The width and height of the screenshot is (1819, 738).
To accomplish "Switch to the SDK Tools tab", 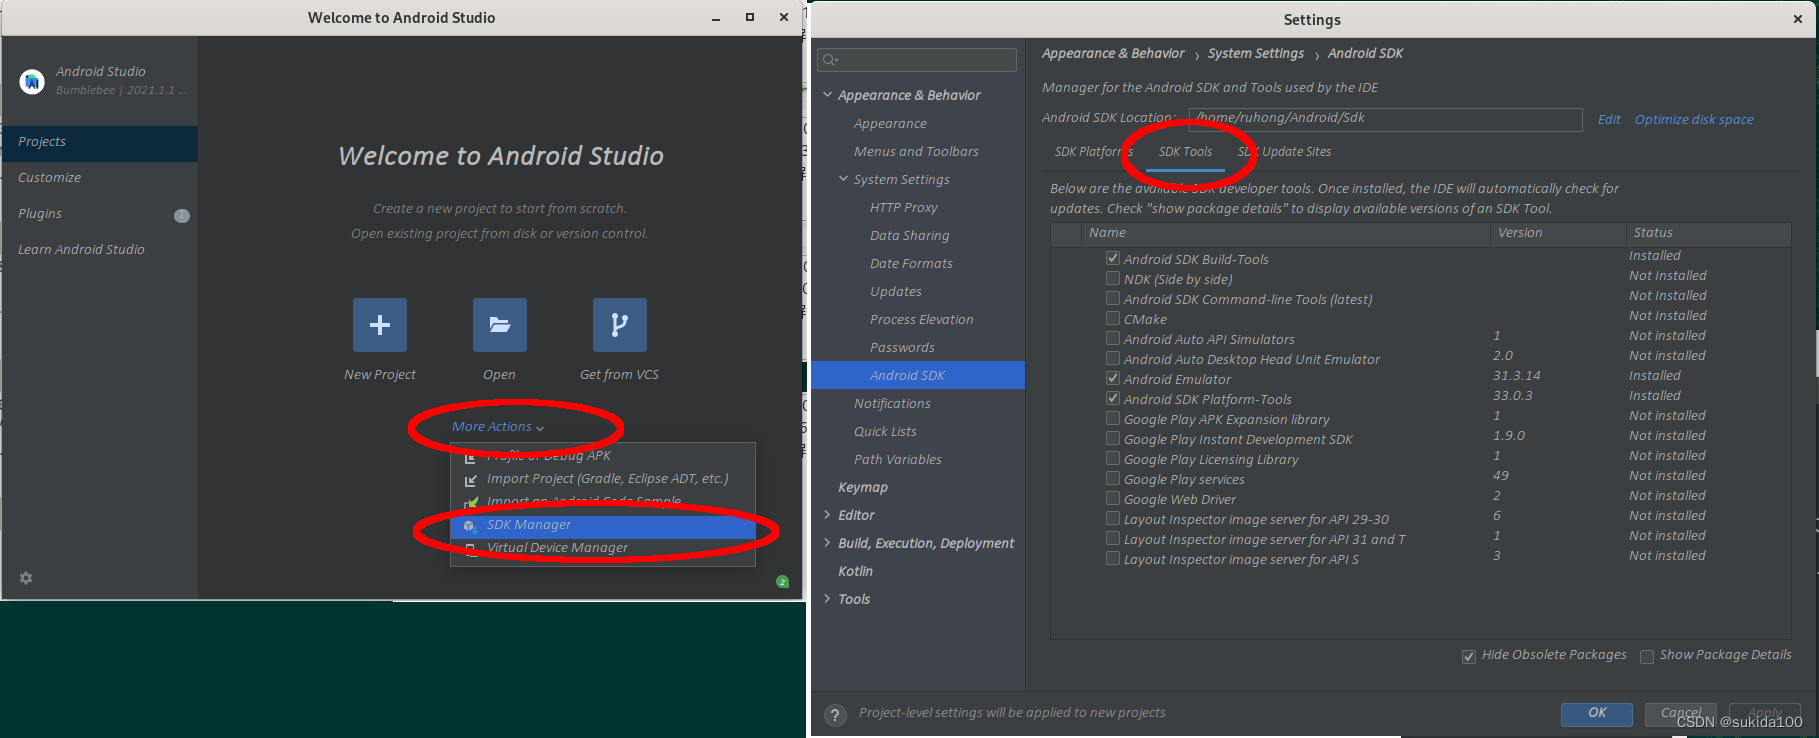I will click(1185, 152).
